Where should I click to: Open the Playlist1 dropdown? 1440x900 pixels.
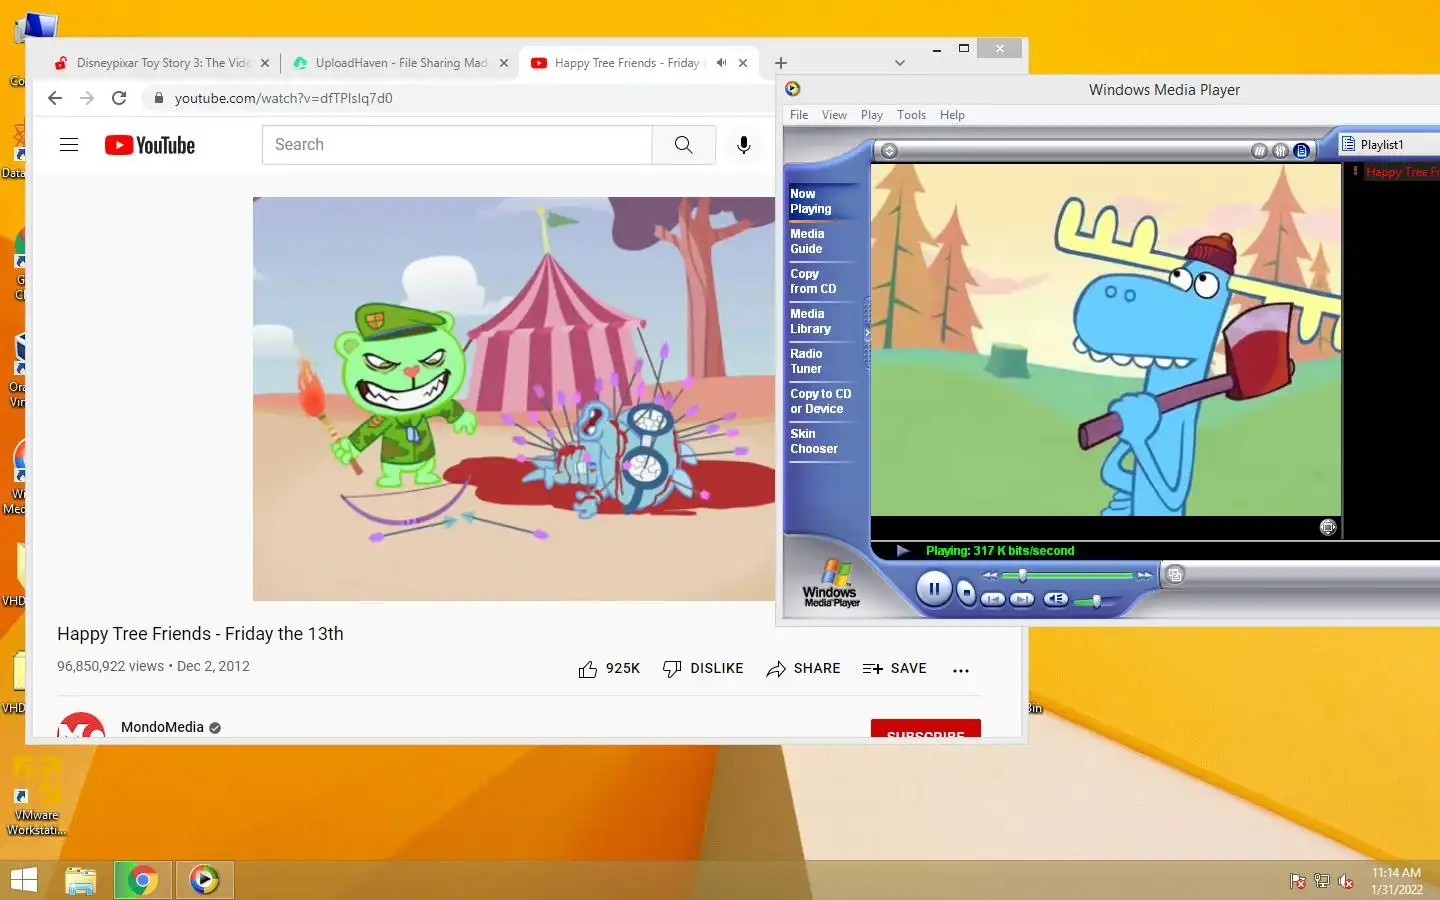1390,145
